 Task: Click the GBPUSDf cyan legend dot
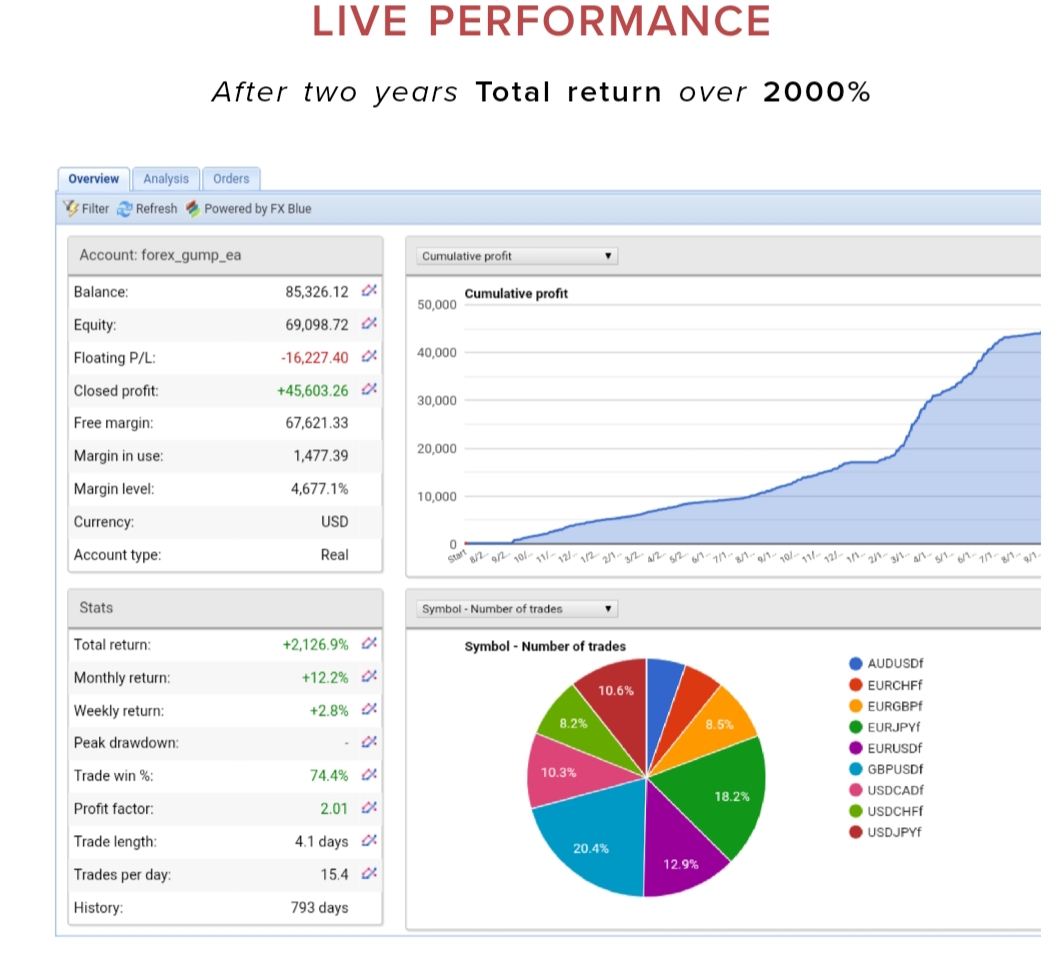pyautogui.click(x=856, y=769)
